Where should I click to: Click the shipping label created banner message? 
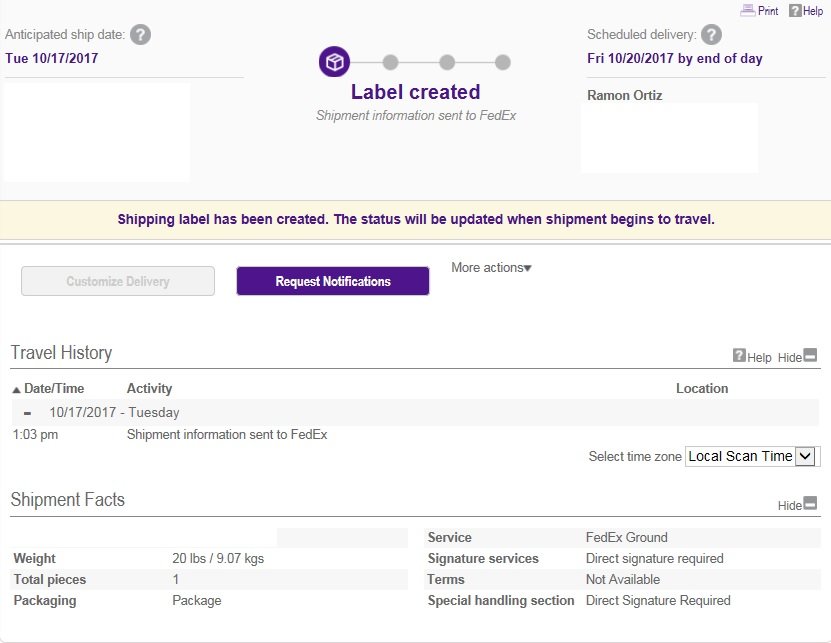pos(416,219)
